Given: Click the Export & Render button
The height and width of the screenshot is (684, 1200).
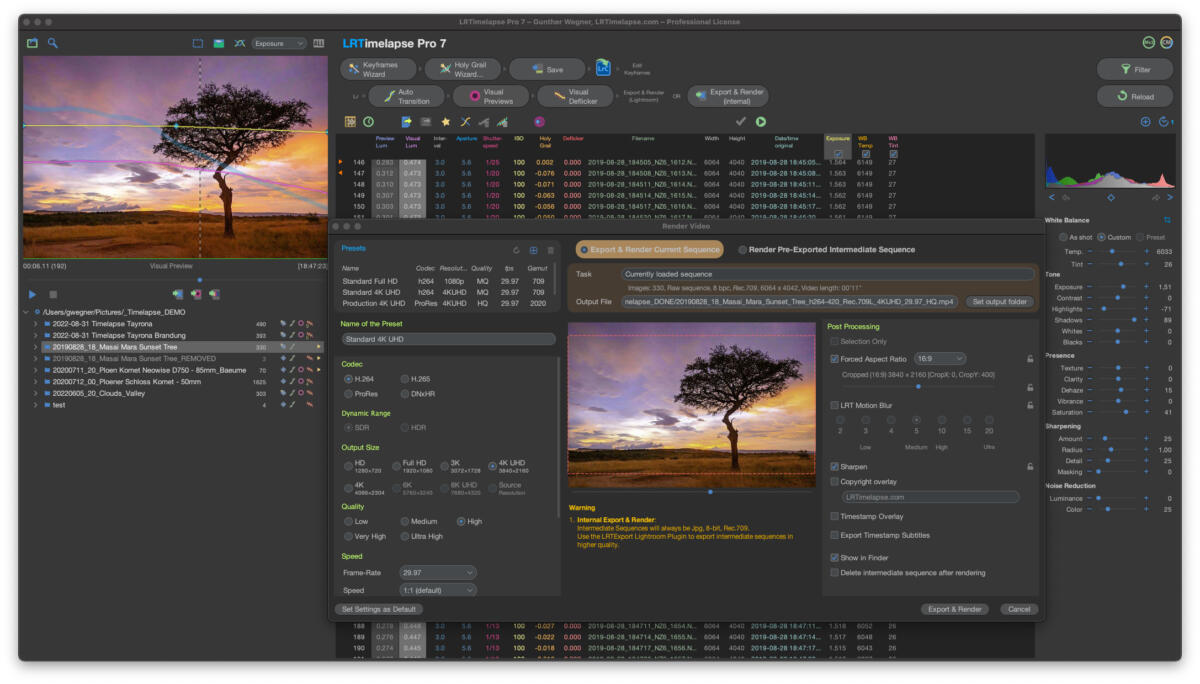Looking at the screenshot, I should pyautogui.click(x=954, y=609).
